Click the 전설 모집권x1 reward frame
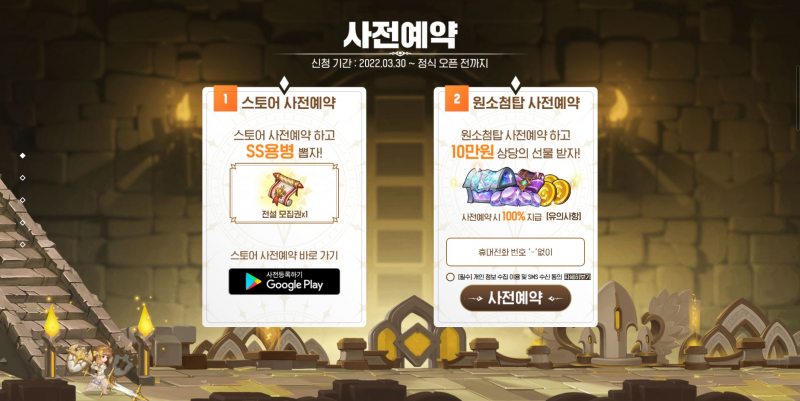 coord(284,193)
